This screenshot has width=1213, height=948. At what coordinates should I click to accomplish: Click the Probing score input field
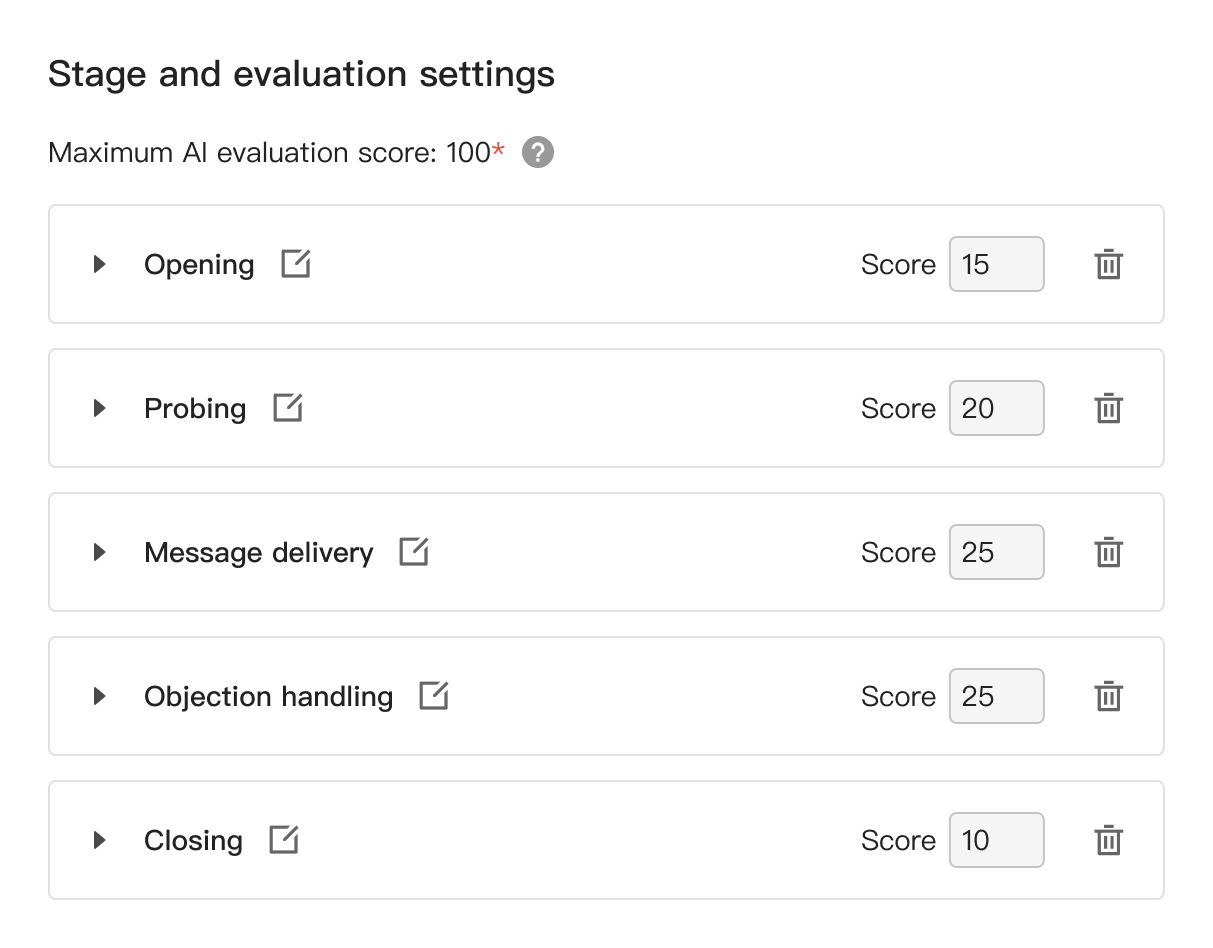996,408
